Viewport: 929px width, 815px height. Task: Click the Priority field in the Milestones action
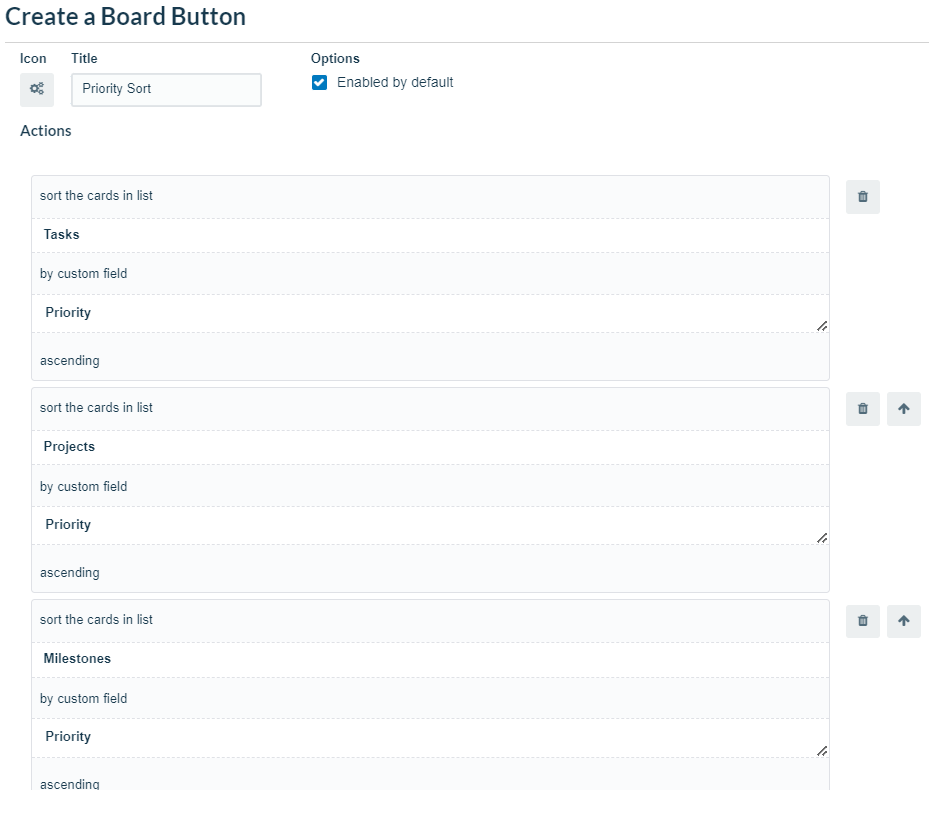tap(430, 737)
